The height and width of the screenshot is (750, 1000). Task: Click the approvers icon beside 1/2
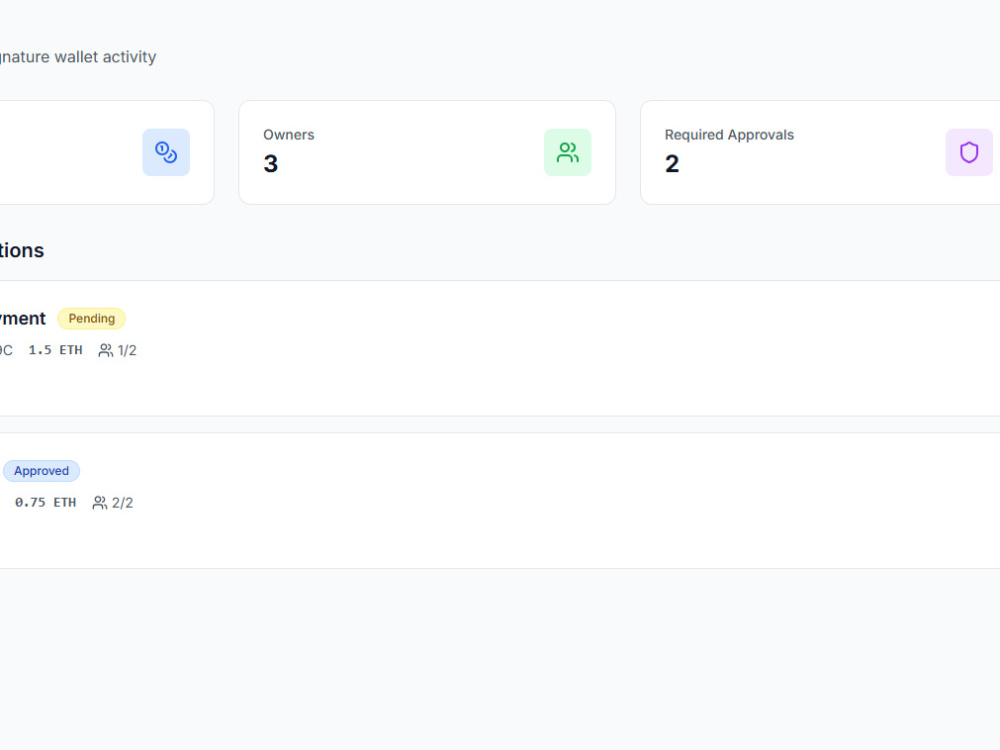pyautogui.click(x=105, y=350)
